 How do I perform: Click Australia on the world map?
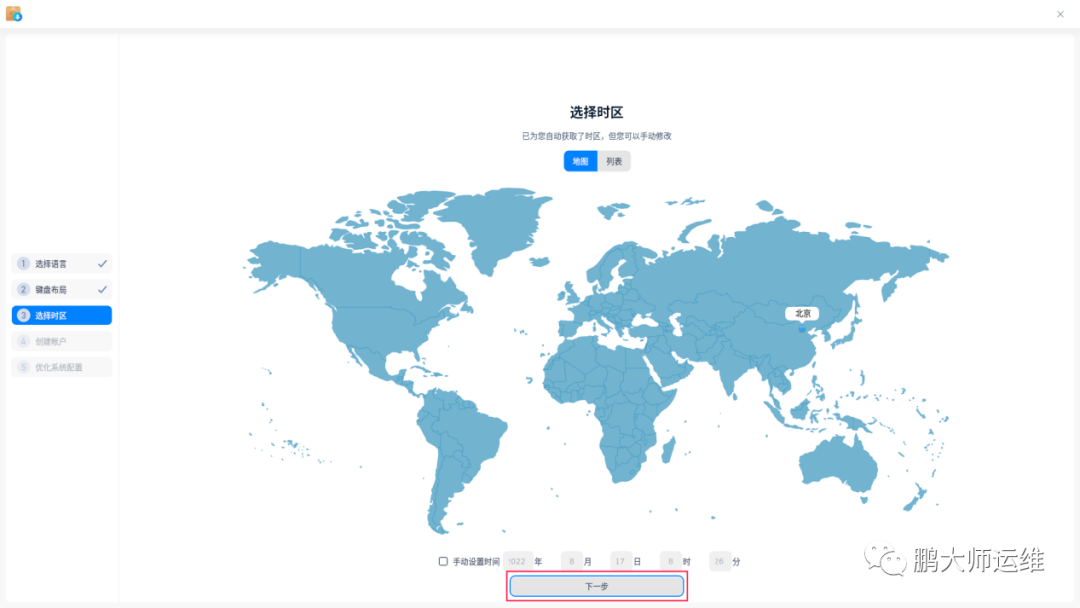click(x=838, y=465)
